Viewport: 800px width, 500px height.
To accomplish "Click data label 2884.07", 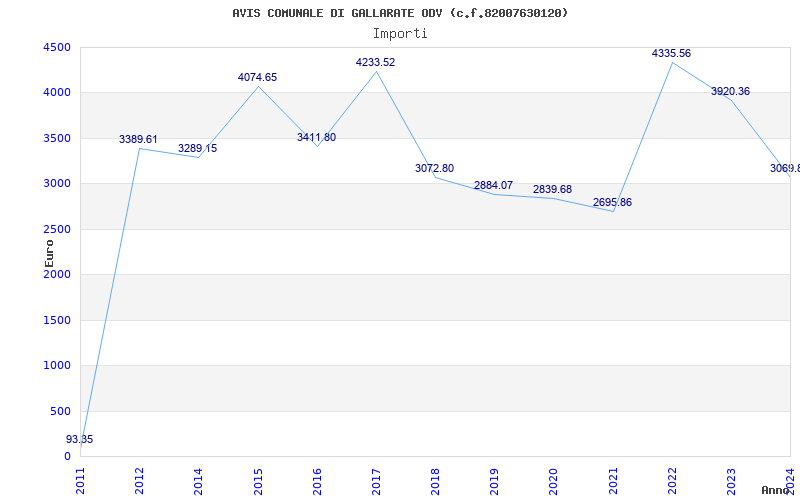I will 493,185.
